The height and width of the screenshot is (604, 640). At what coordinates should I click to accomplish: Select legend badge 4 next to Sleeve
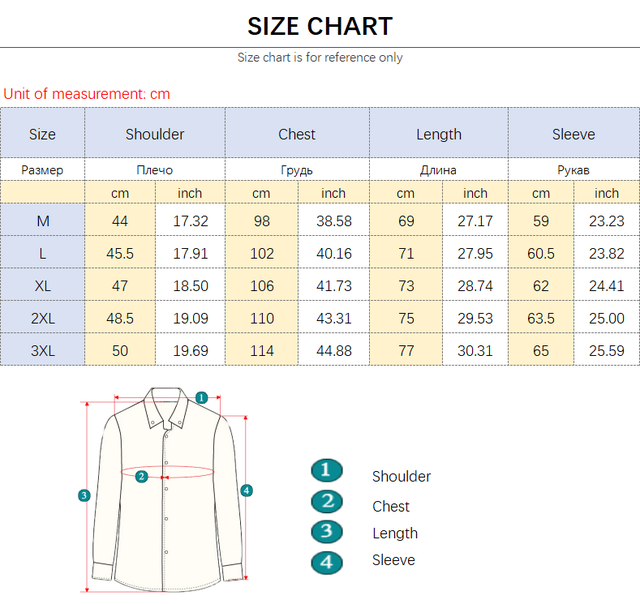327,563
